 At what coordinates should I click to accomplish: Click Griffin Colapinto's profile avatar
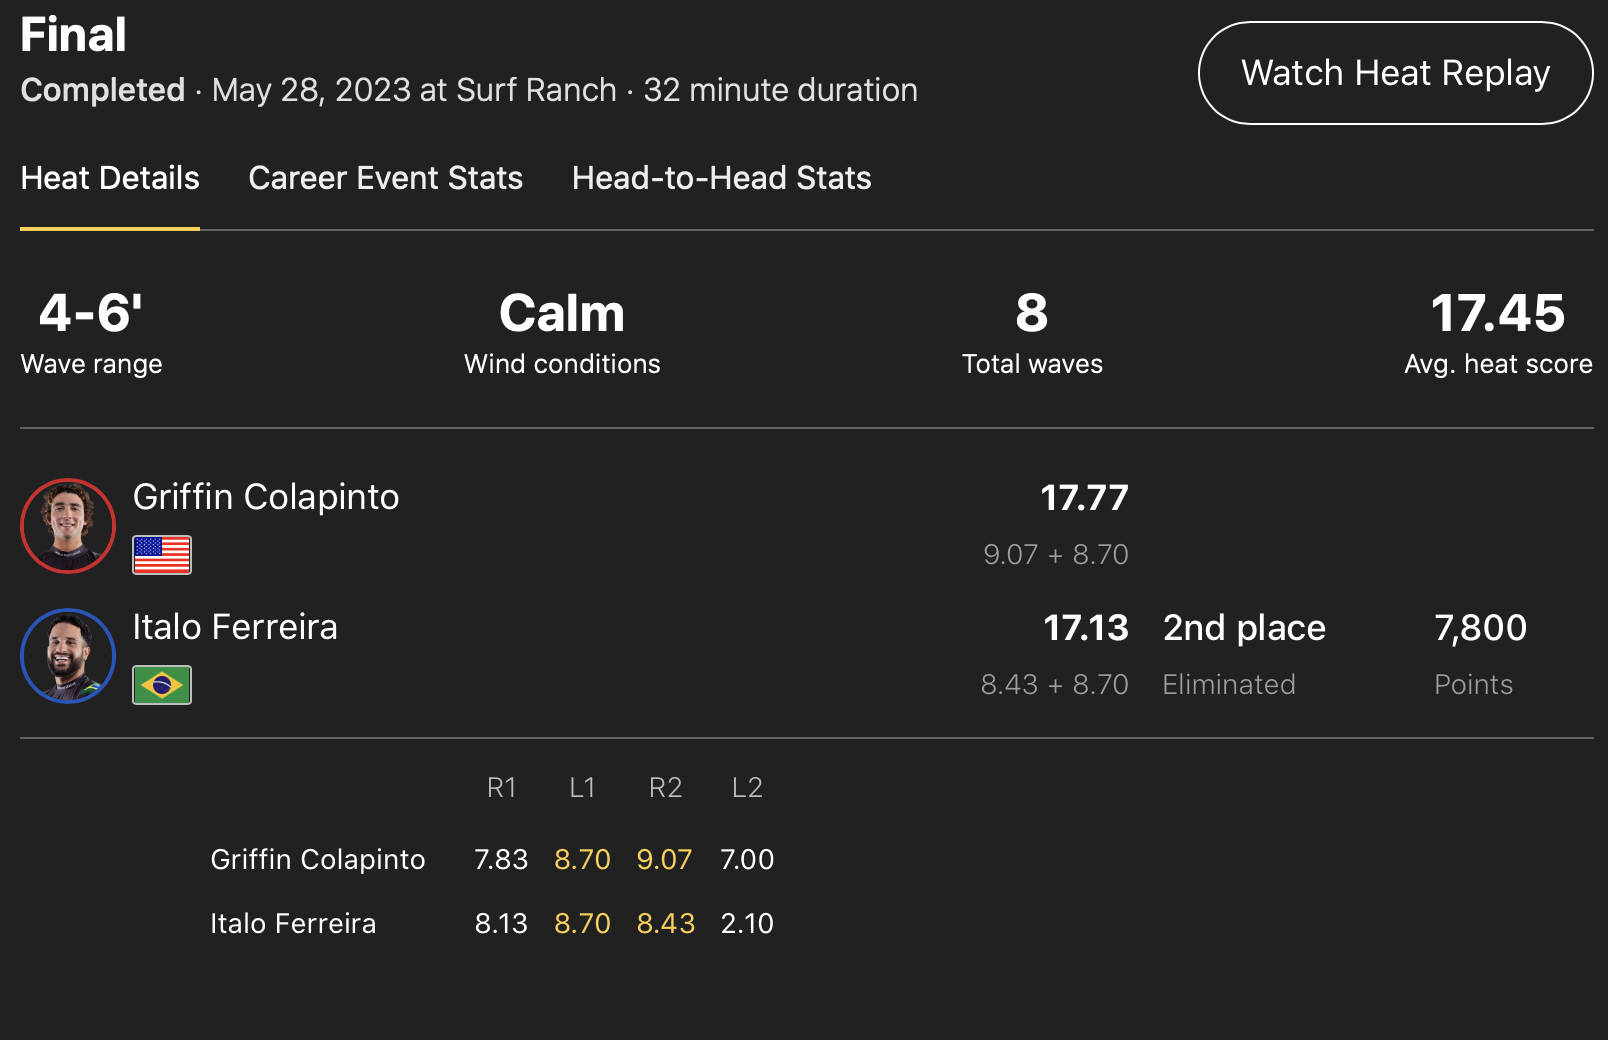(x=68, y=526)
